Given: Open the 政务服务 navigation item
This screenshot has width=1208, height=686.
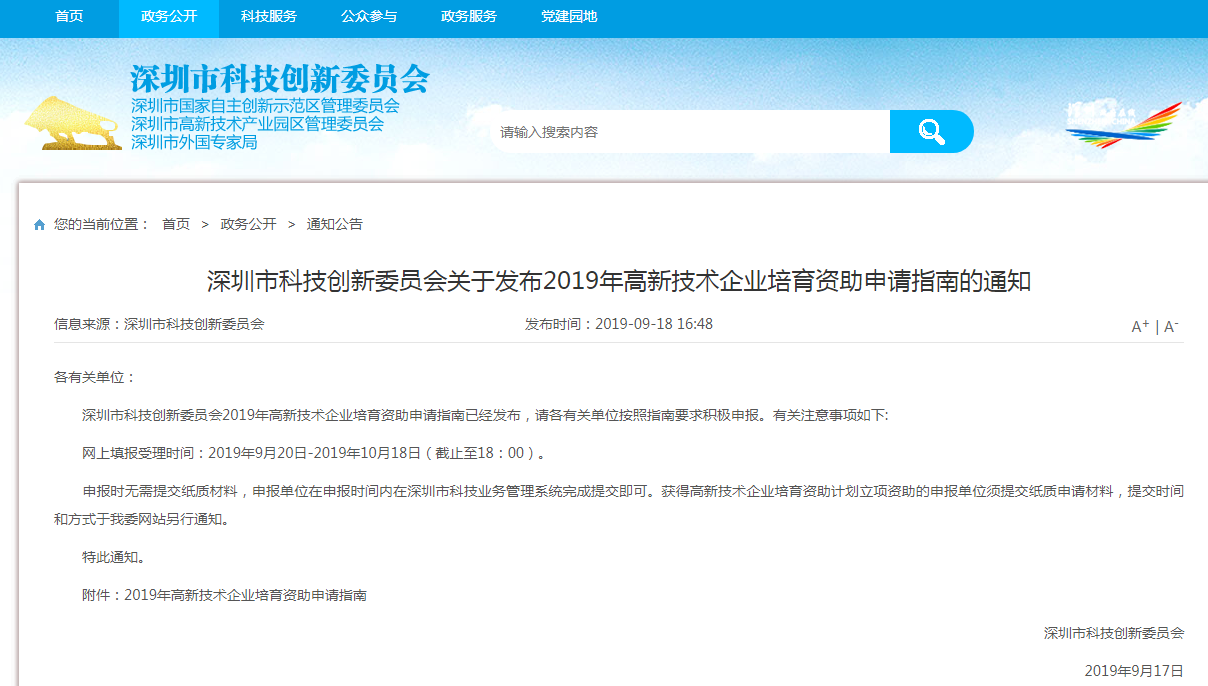Looking at the screenshot, I should (x=469, y=17).
